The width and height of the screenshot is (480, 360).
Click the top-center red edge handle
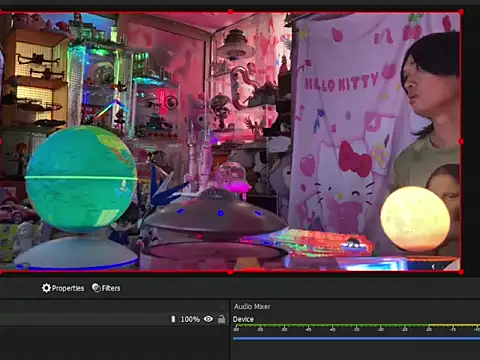coord(230,12)
